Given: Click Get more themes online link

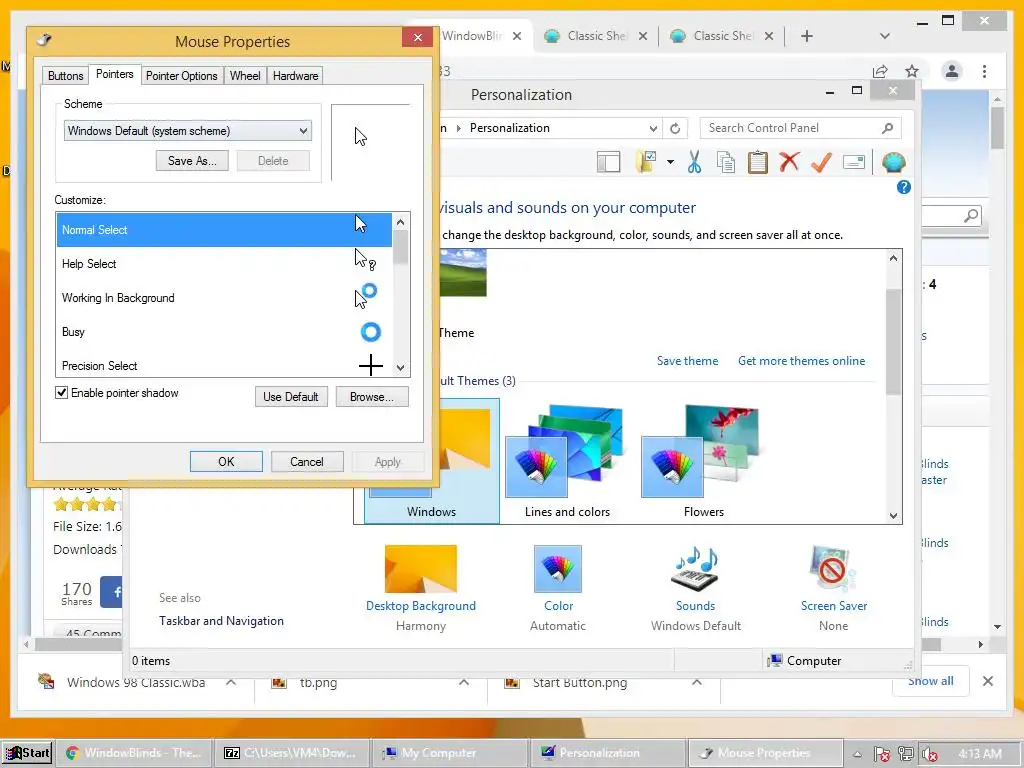Looking at the screenshot, I should (801, 360).
